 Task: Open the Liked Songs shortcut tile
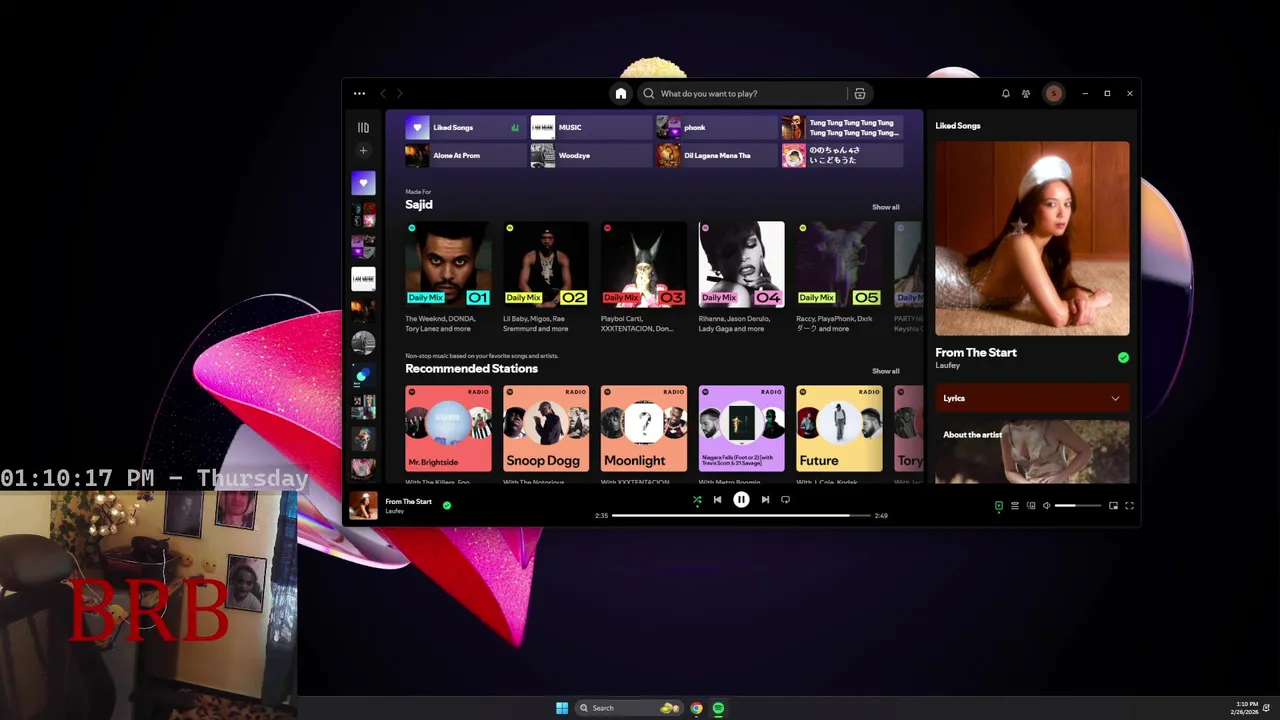465,127
